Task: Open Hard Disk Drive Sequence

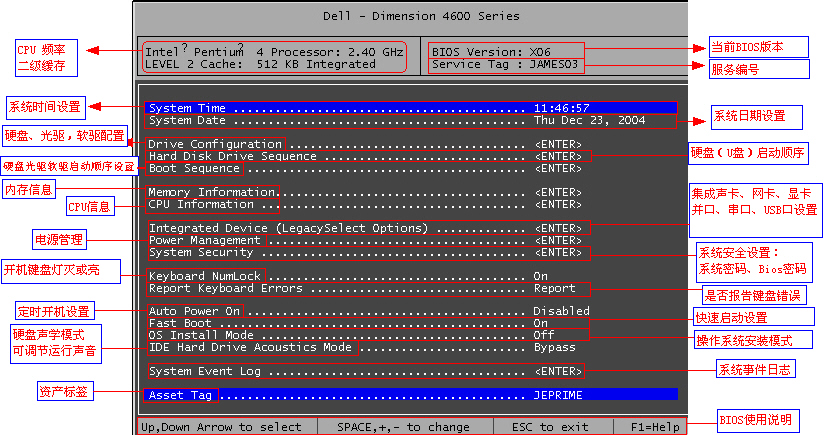Action: tap(232, 156)
